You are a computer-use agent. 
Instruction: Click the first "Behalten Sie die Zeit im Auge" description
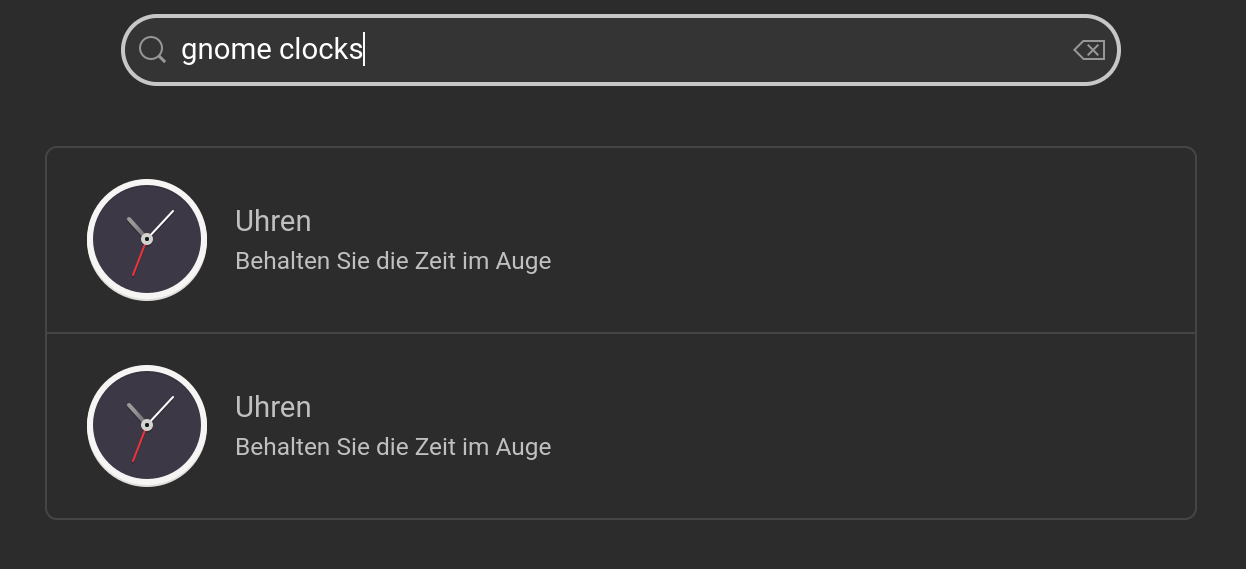(x=393, y=261)
